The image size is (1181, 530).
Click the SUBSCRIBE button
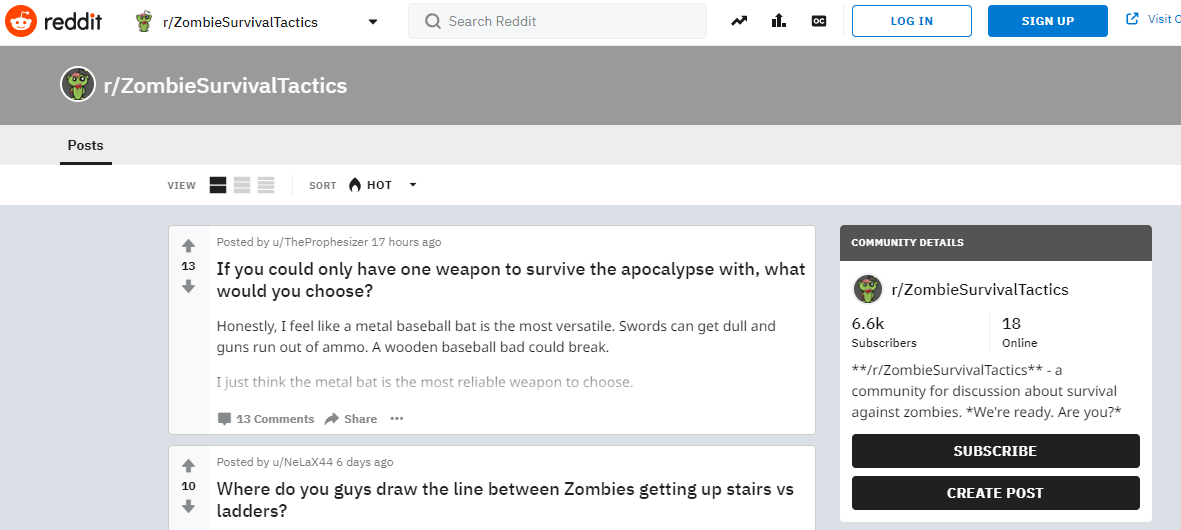pos(995,451)
